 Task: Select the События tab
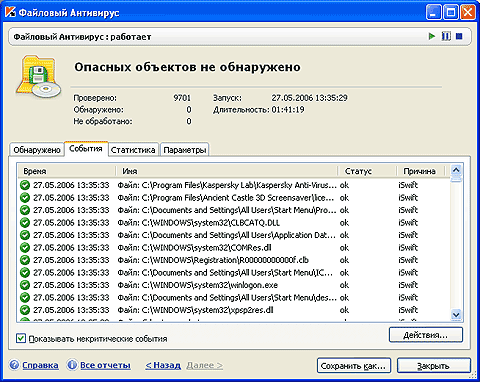pyautogui.click(x=86, y=149)
